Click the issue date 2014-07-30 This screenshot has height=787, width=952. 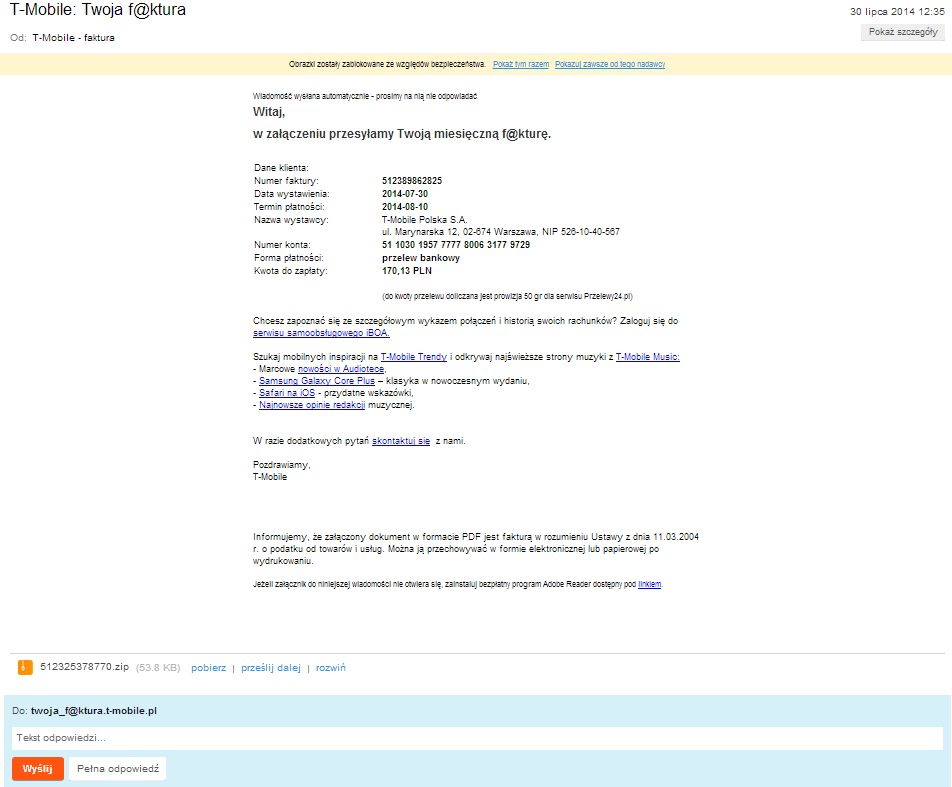[x=405, y=194]
